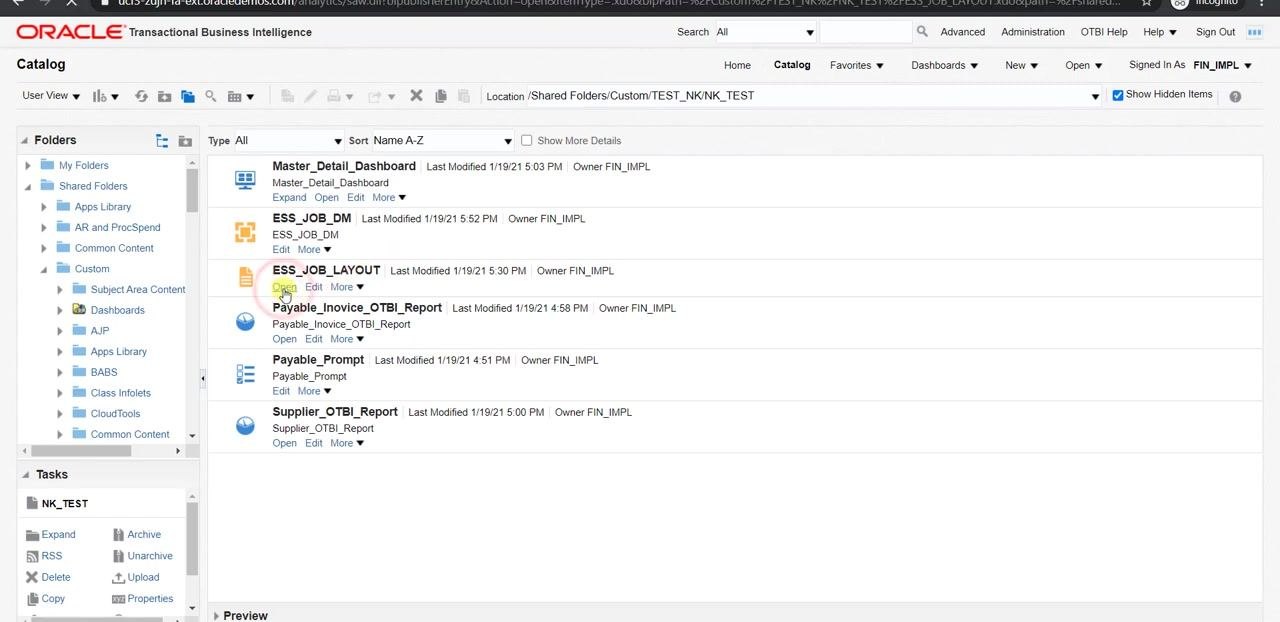Click Edit link for ESS_JOB_DM
Screen dimensions: 1280x622
pos(281,250)
